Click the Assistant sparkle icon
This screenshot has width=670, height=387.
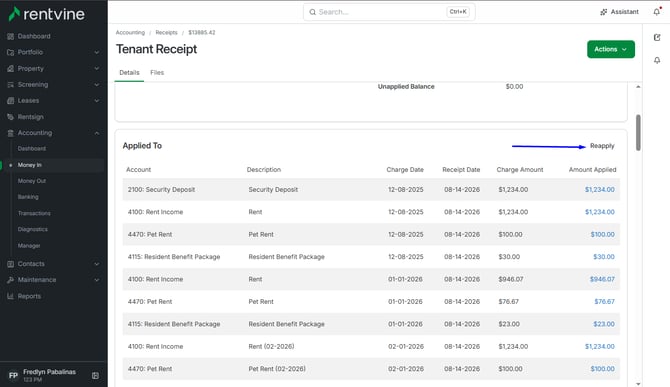603,12
